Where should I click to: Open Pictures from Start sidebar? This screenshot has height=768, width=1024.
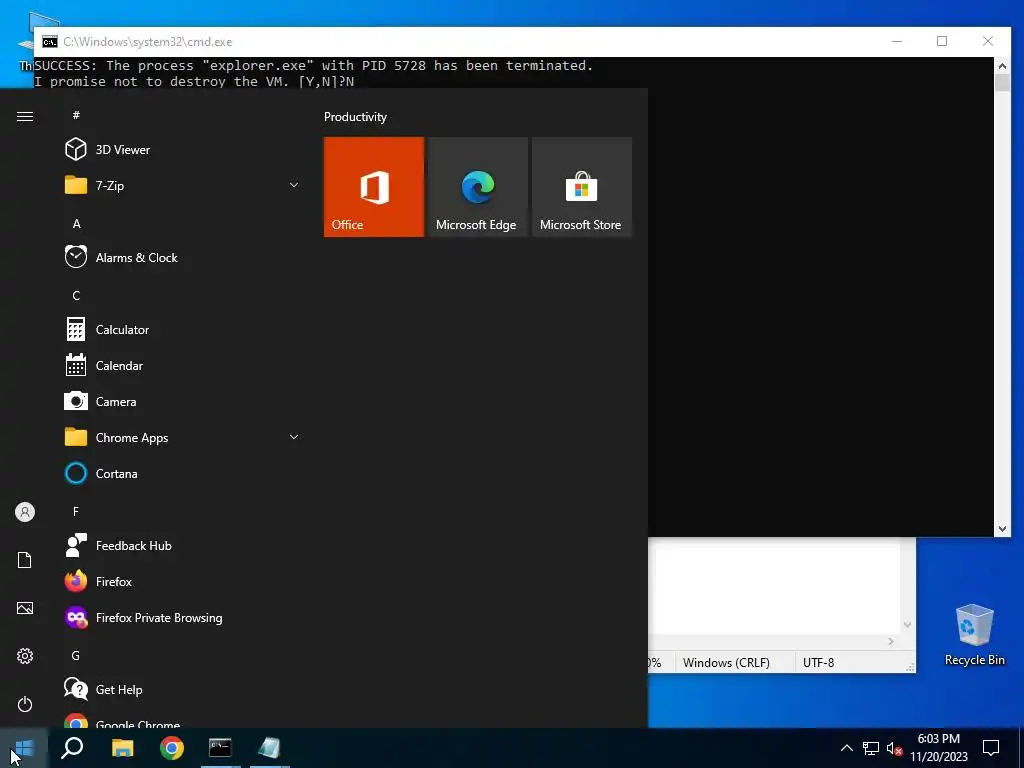point(25,608)
